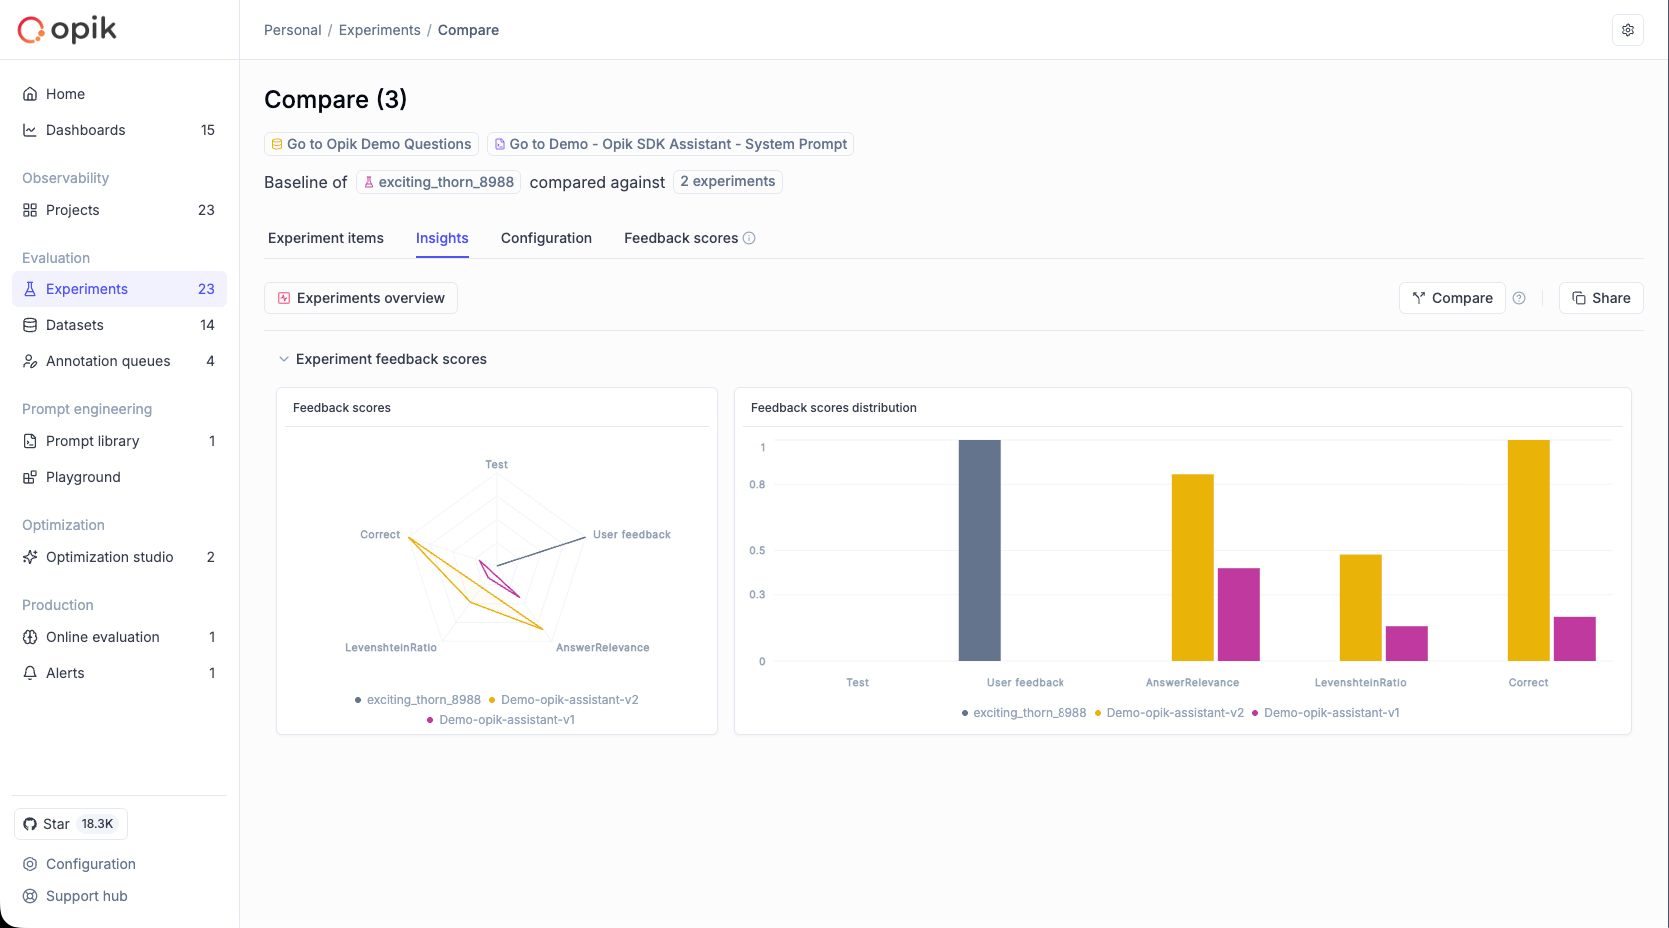
Task: Click the Share button
Action: [x=1600, y=298]
